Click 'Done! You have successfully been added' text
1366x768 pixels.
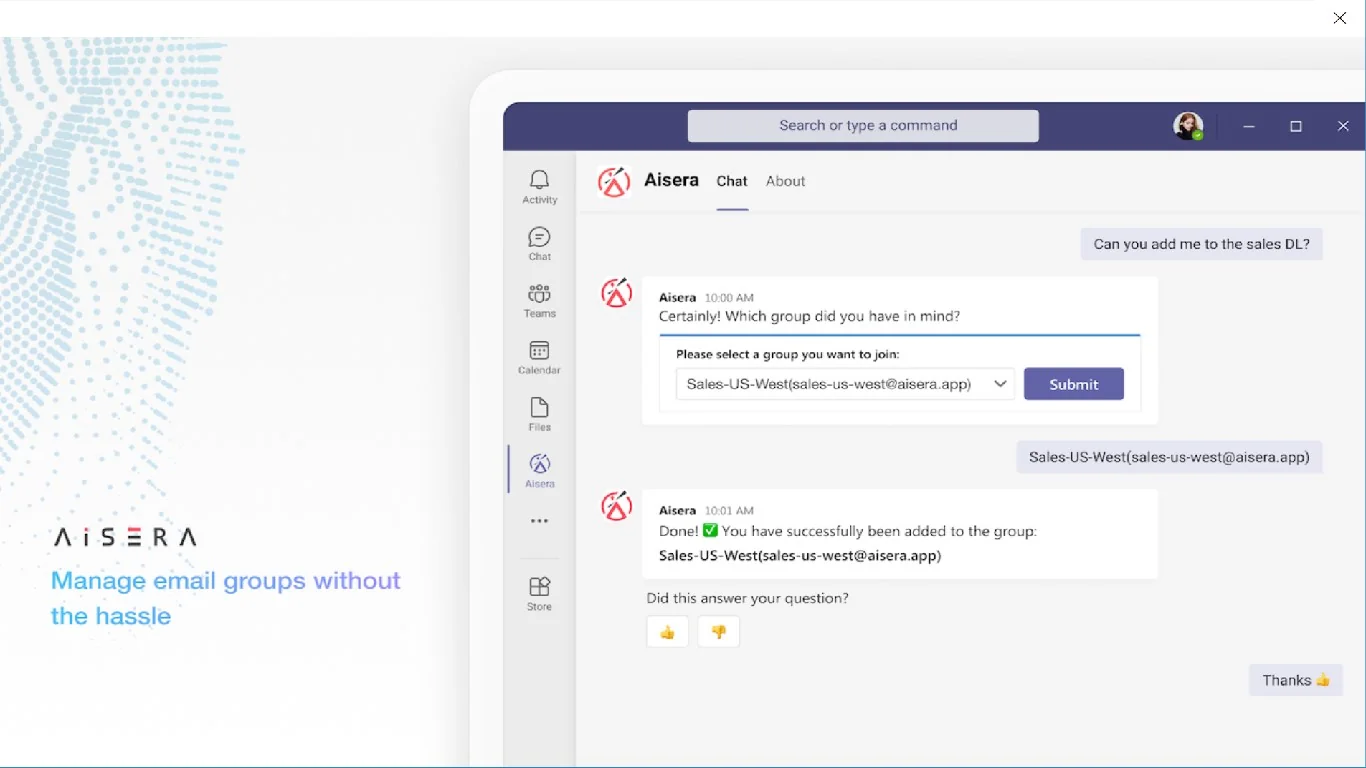click(848, 531)
